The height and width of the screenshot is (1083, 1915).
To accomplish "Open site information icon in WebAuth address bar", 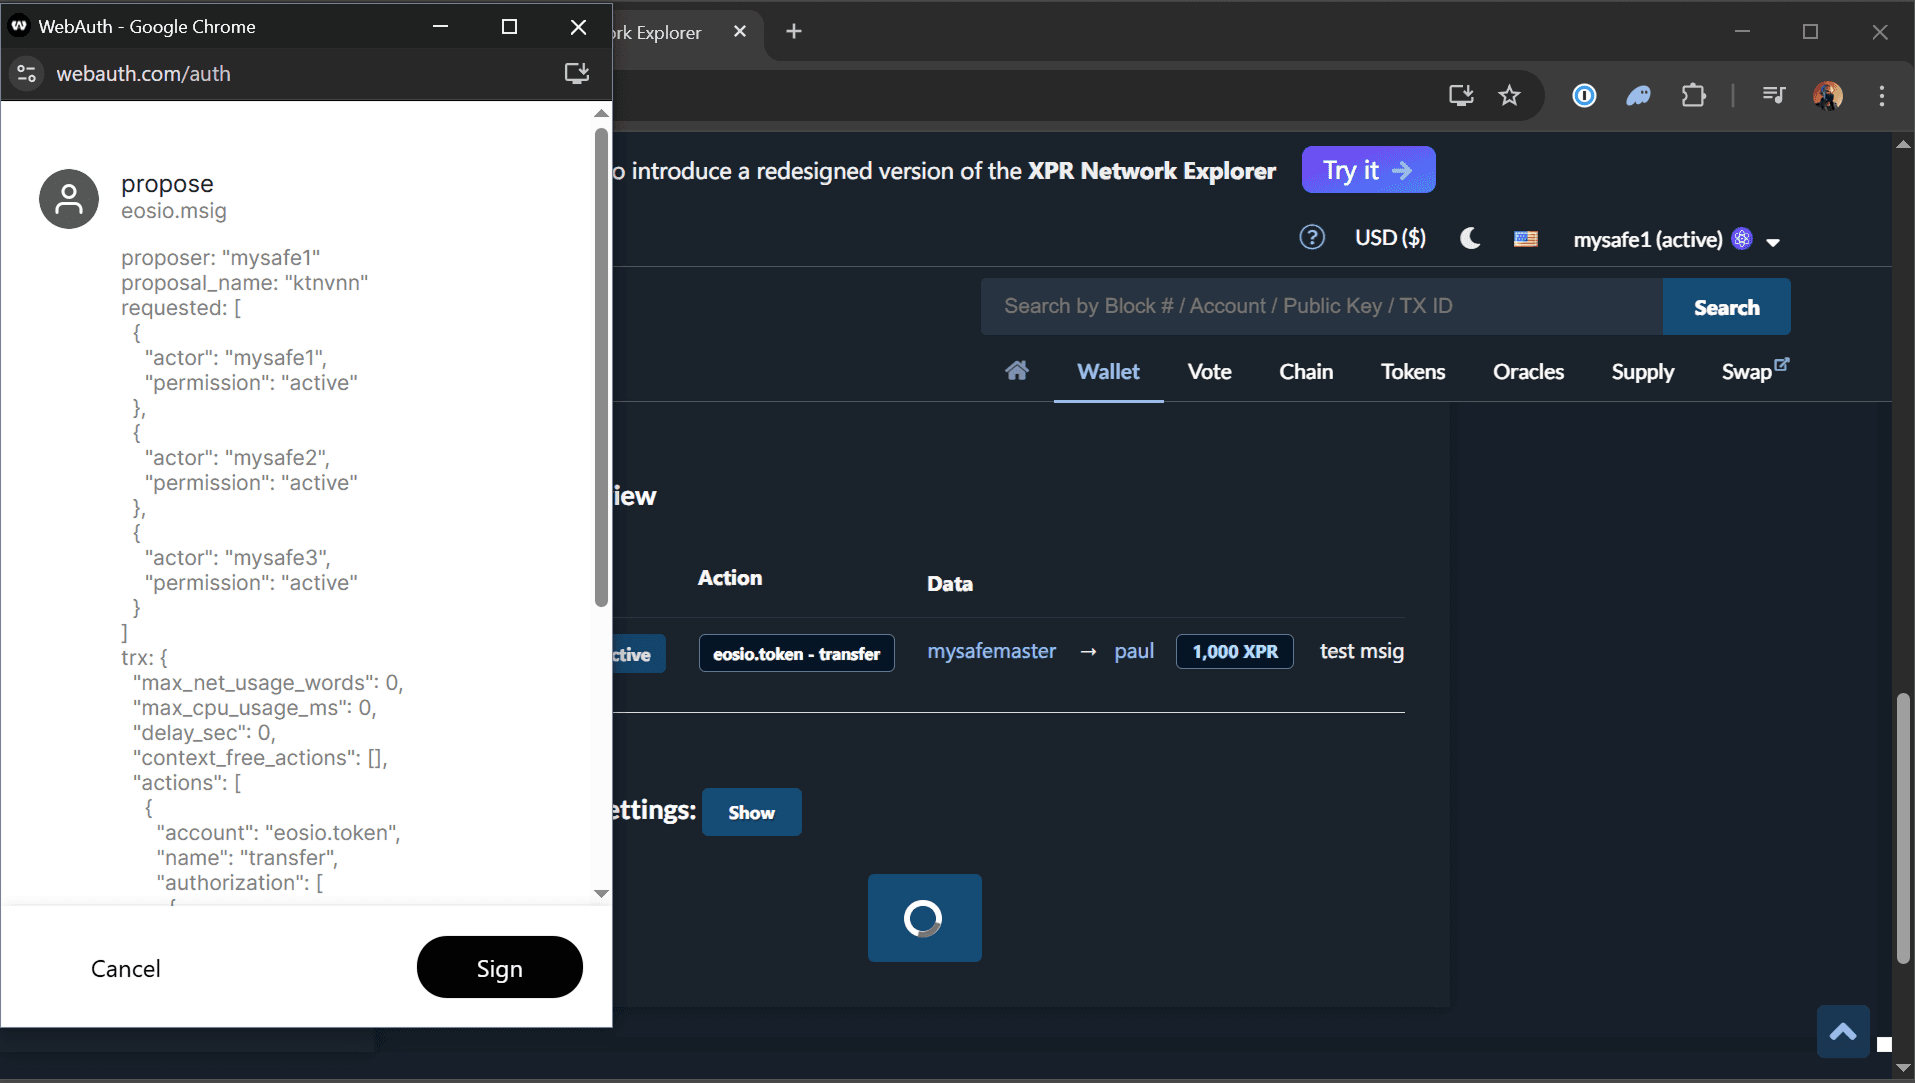I will (27, 74).
